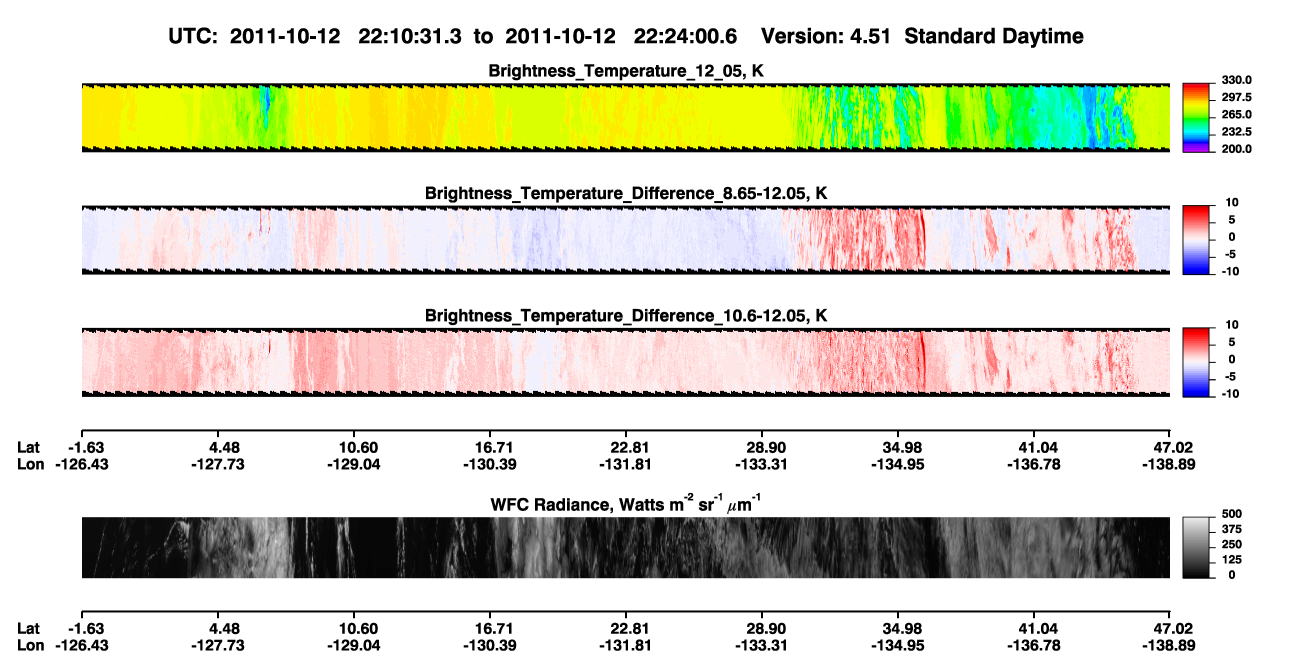The width and height of the screenshot is (1300, 667).
Task: Click longitude '-129.04' under the 10.6-12.05 panel
Action: tap(352, 463)
